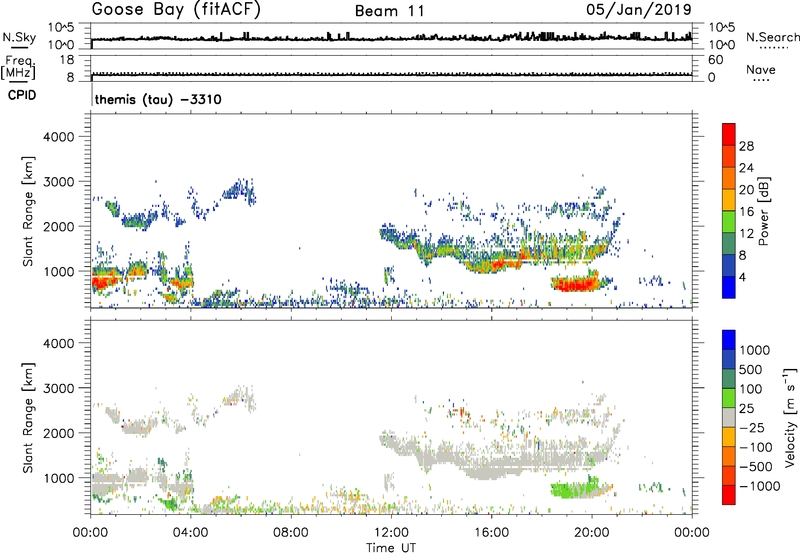Click the '-1000' velocity colorbar tick

(760, 486)
